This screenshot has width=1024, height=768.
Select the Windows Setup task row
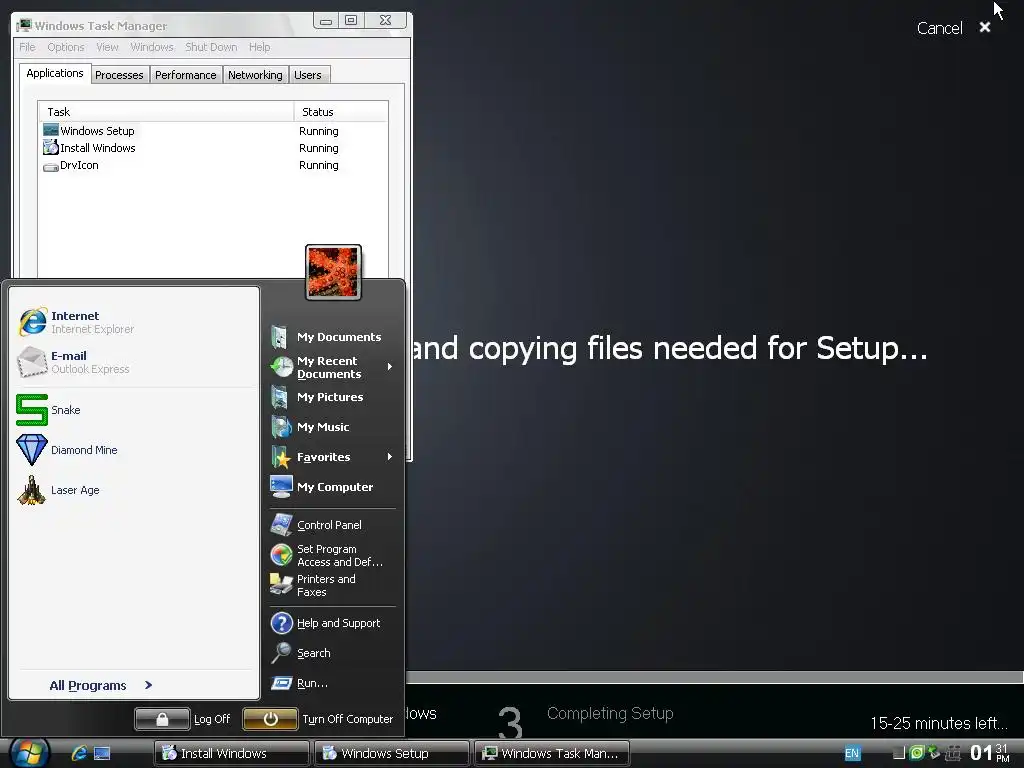(x=213, y=131)
